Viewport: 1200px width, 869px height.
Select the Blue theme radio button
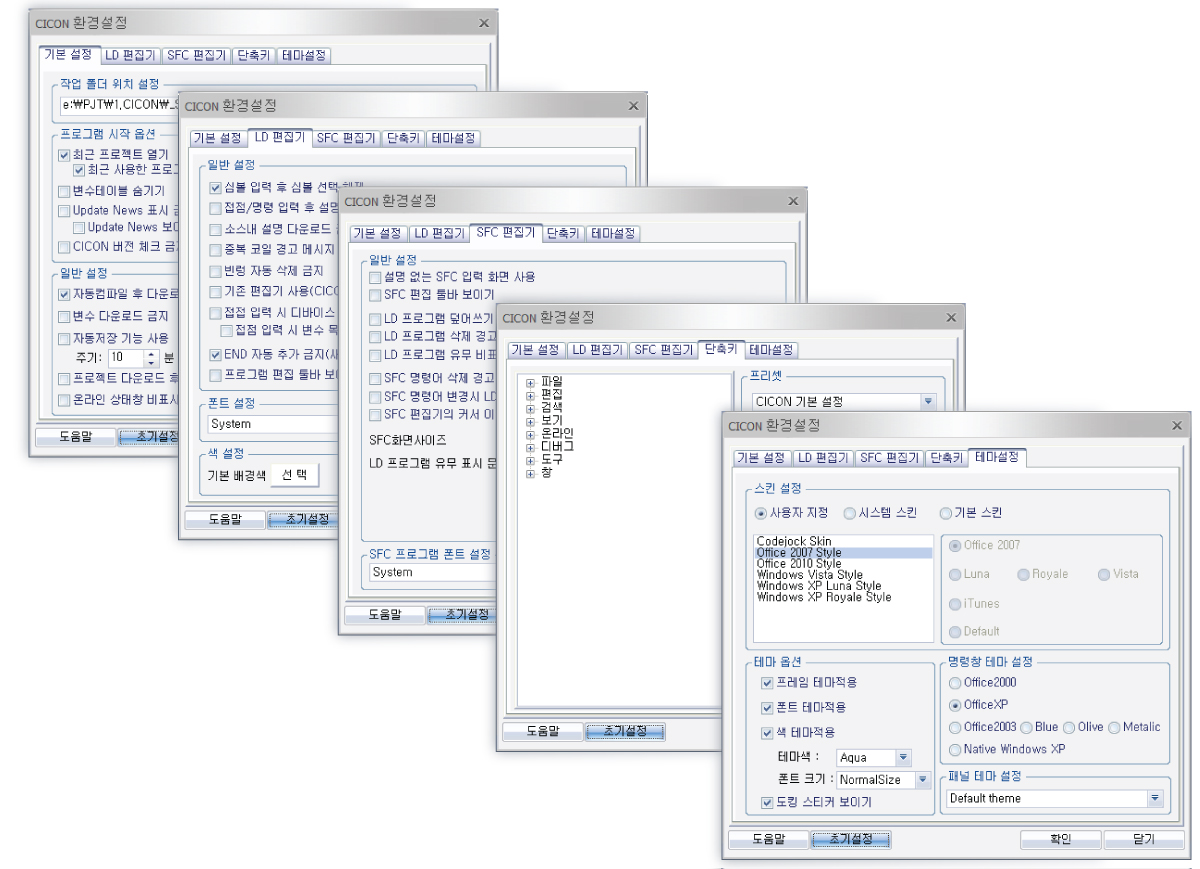tap(1027, 727)
